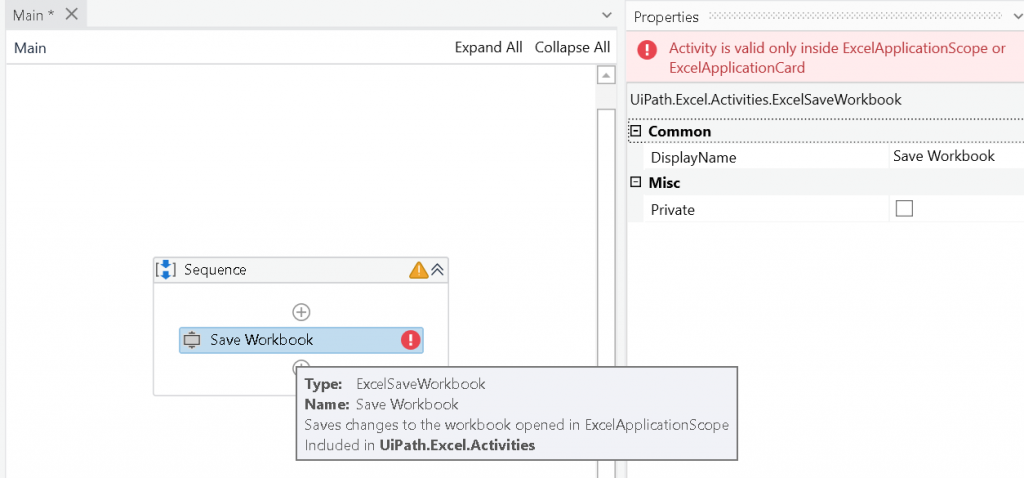Close the Main tab with X
This screenshot has width=1024, height=478.
(71, 15)
